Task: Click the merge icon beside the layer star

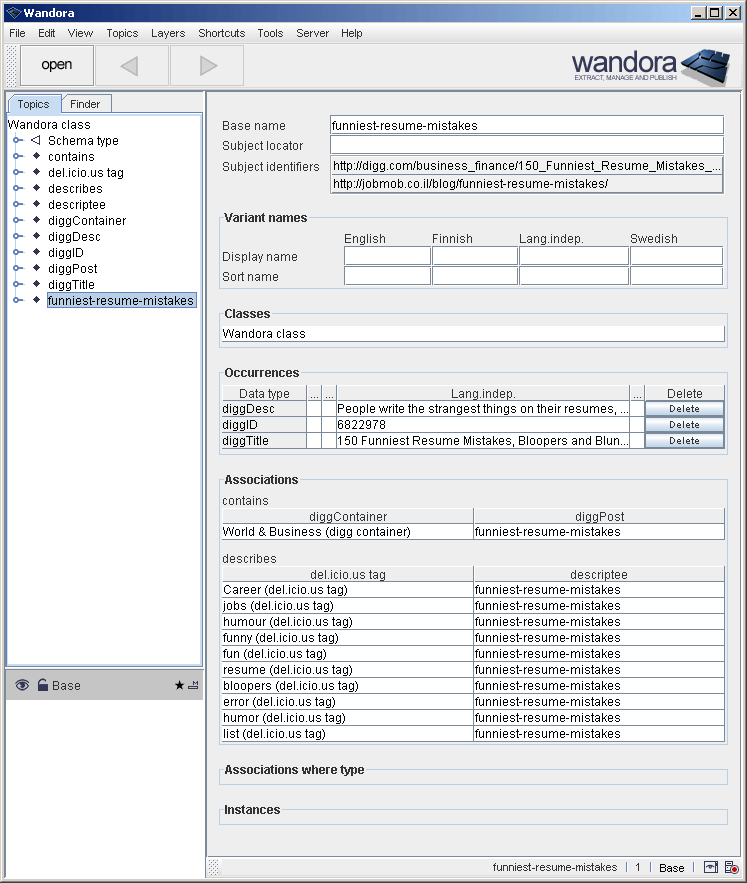Action: point(193,686)
